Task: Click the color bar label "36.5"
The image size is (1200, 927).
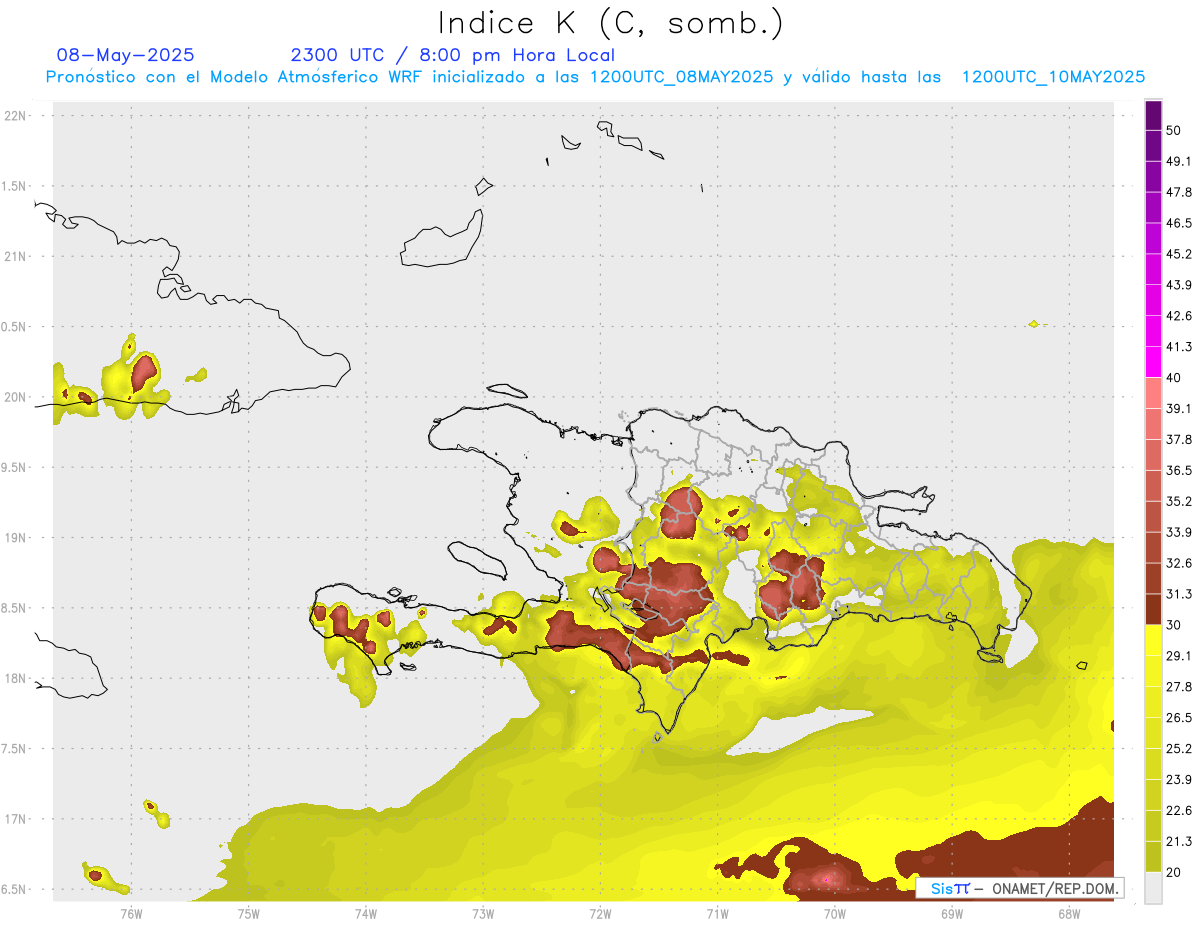Action: [x=1179, y=471]
